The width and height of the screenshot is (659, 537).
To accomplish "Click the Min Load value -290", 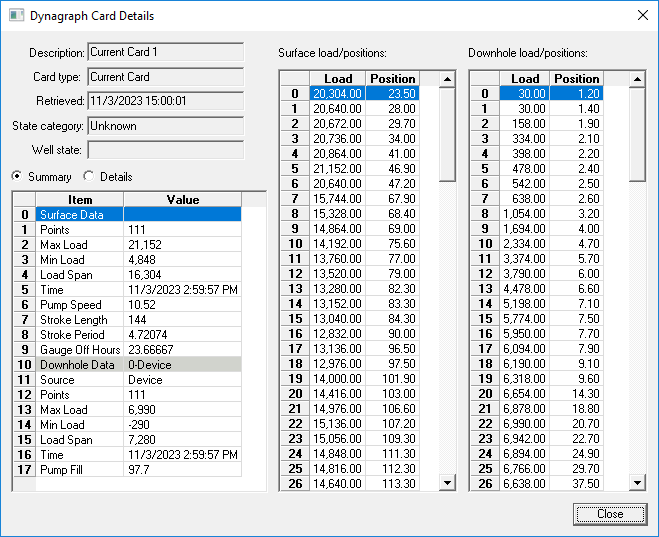I will tap(182, 425).
